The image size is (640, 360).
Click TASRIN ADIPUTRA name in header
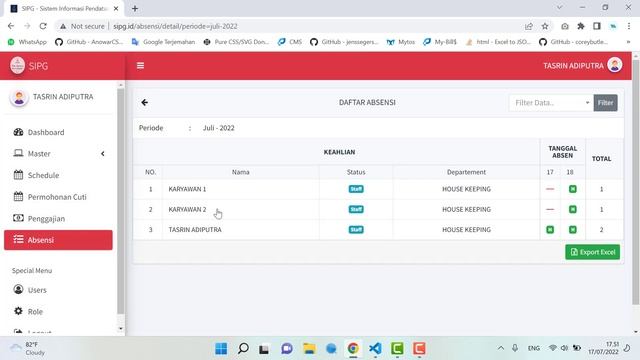pyautogui.click(x=573, y=66)
